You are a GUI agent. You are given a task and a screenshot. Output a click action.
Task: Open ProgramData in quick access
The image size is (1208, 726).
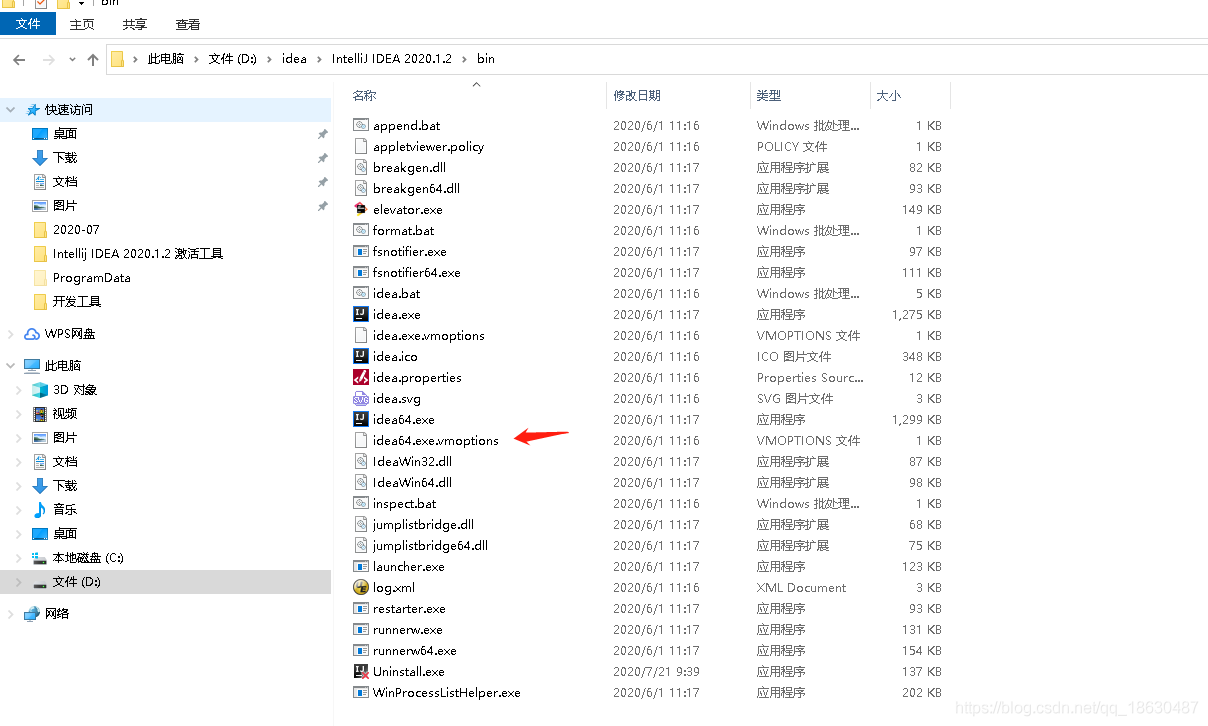[x=91, y=277]
